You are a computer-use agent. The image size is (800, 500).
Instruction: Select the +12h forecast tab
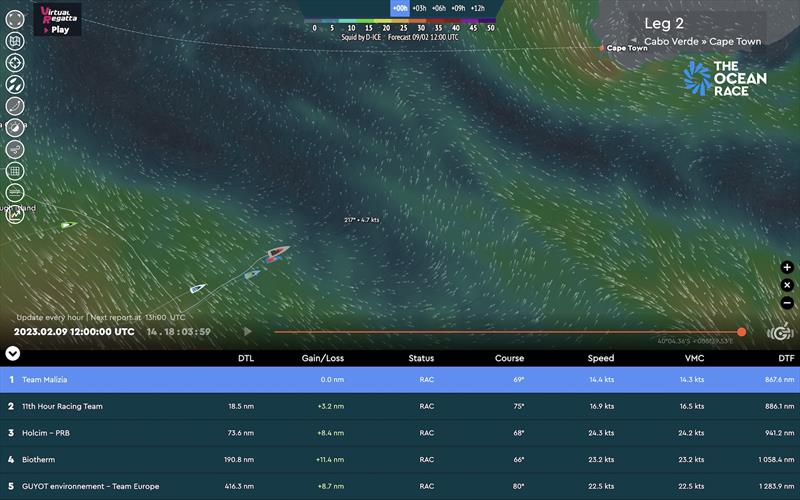click(478, 8)
